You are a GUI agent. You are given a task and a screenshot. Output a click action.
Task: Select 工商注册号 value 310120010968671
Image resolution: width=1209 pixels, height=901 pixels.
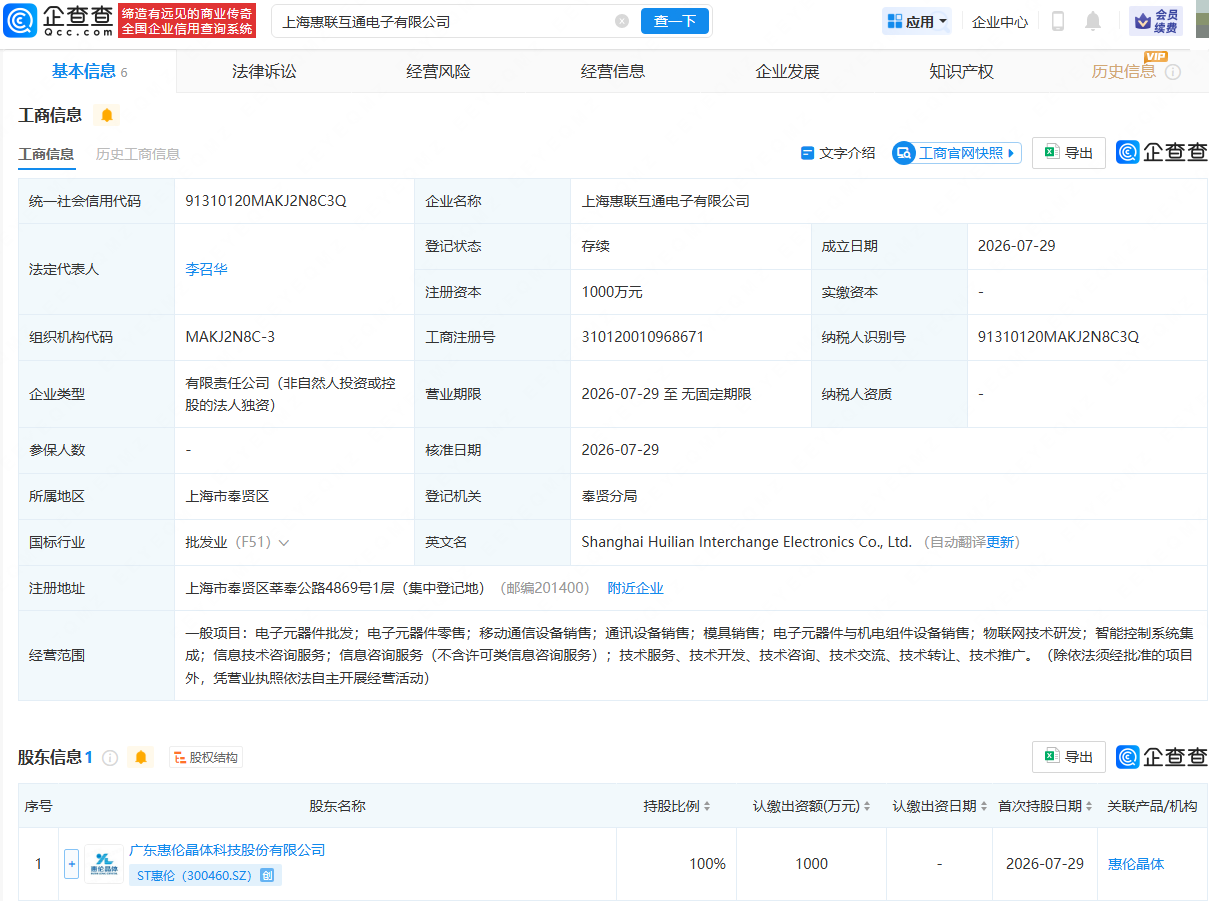point(642,337)
